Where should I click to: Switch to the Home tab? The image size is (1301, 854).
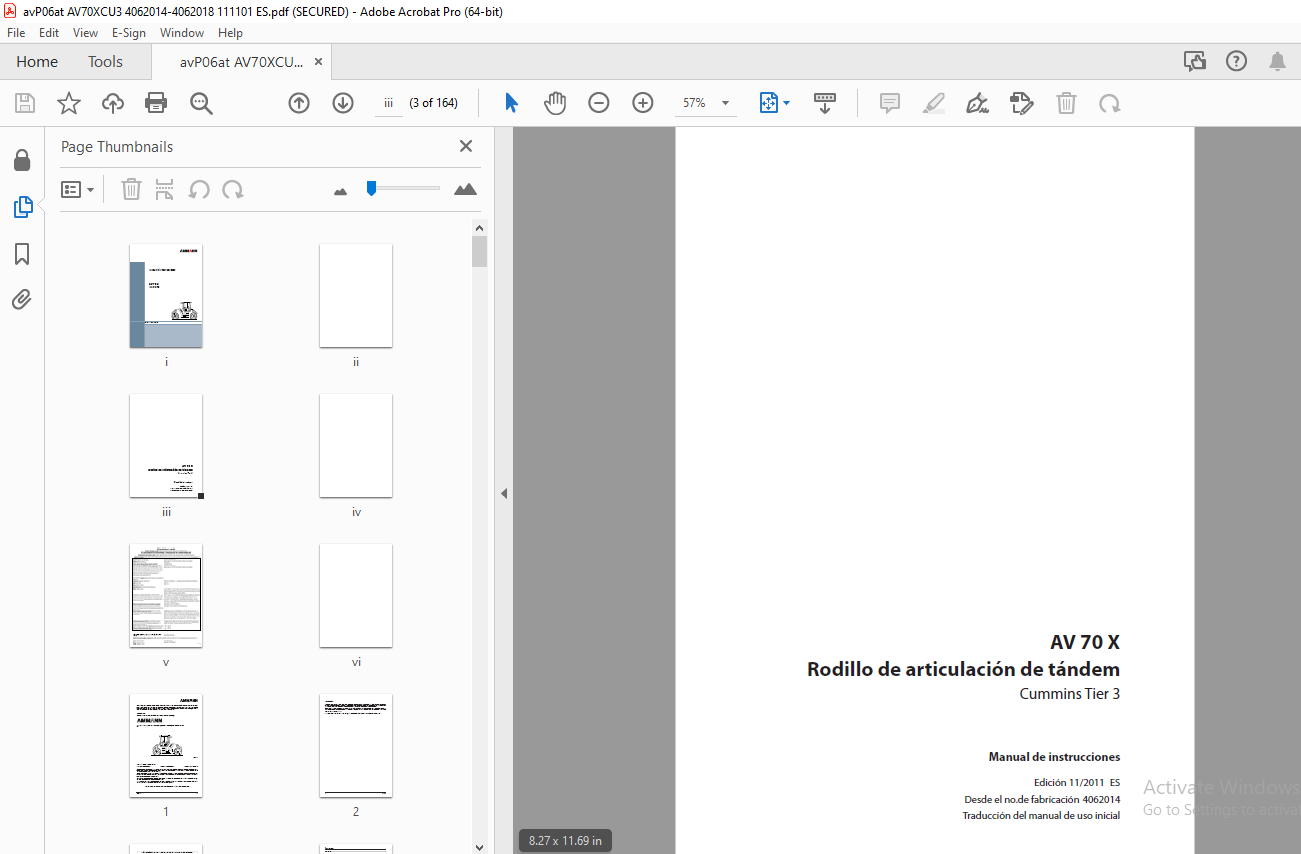(x=37, y=62)
